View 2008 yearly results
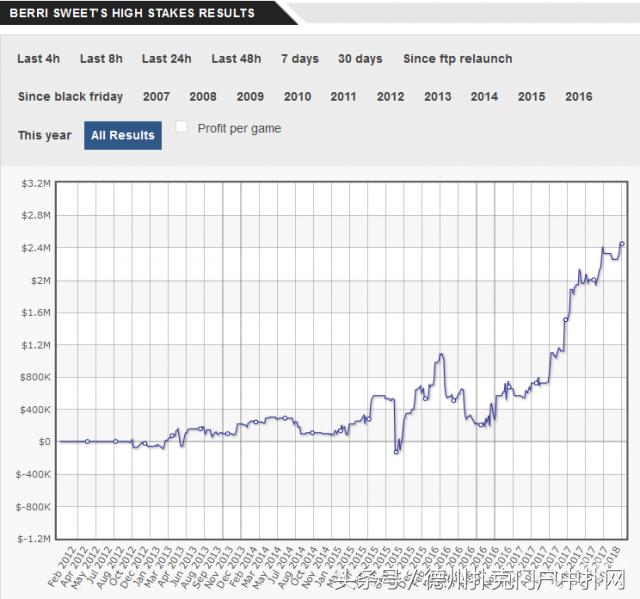Image resolution: width=640 pixels, height=599 pixels. (203, 97)
